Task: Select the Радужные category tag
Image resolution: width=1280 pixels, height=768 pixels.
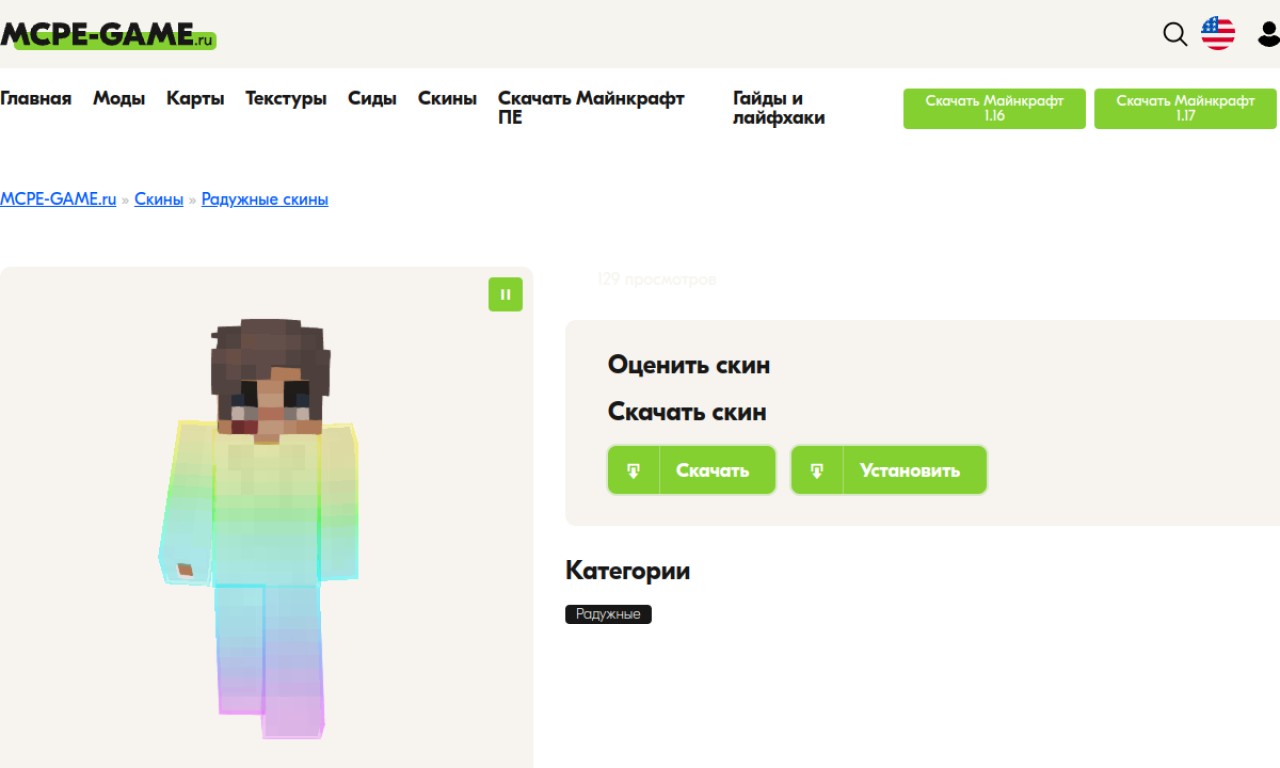Action: pyautogui.click(x=608, y=614)
